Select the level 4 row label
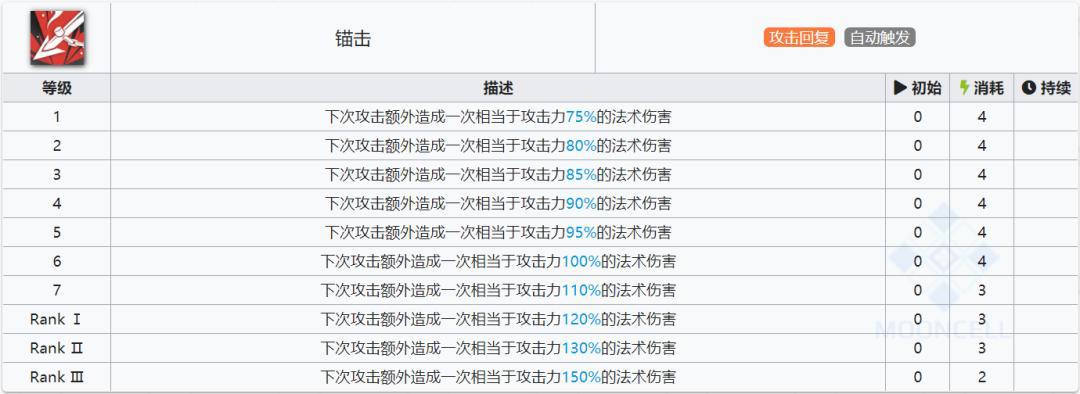This screenshot has width=1080, height=394. coord(56,204)
